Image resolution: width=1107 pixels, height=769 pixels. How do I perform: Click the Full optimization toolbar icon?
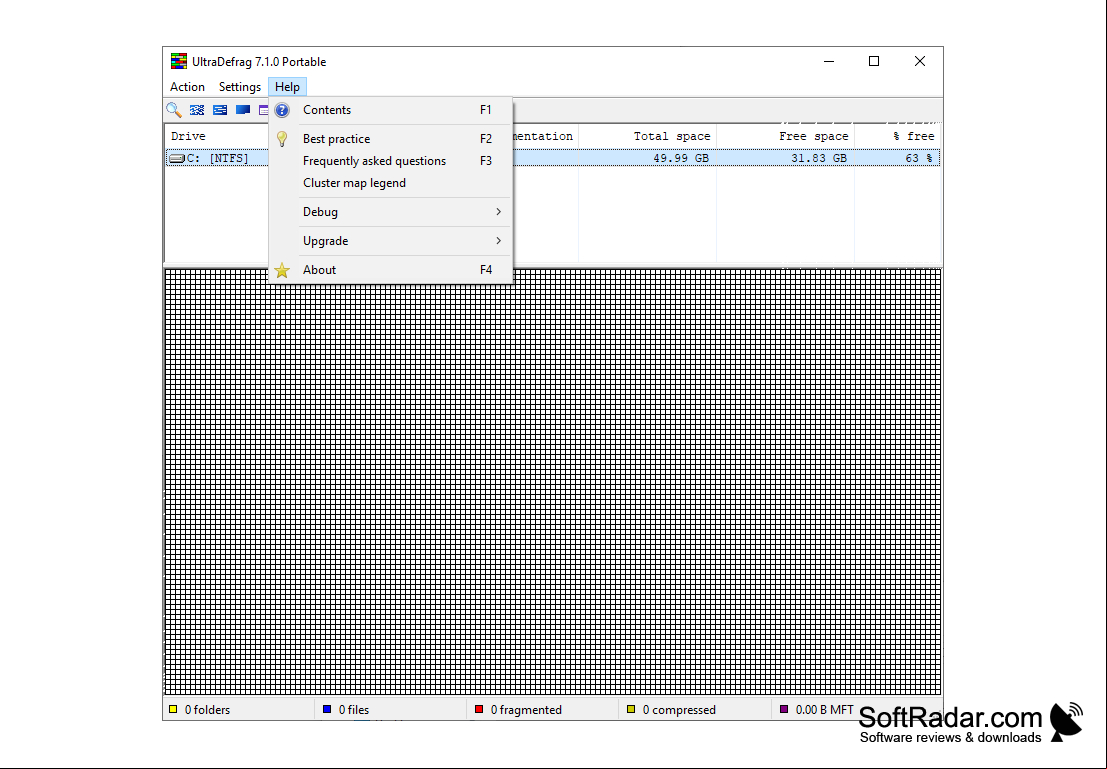point(243,110)
